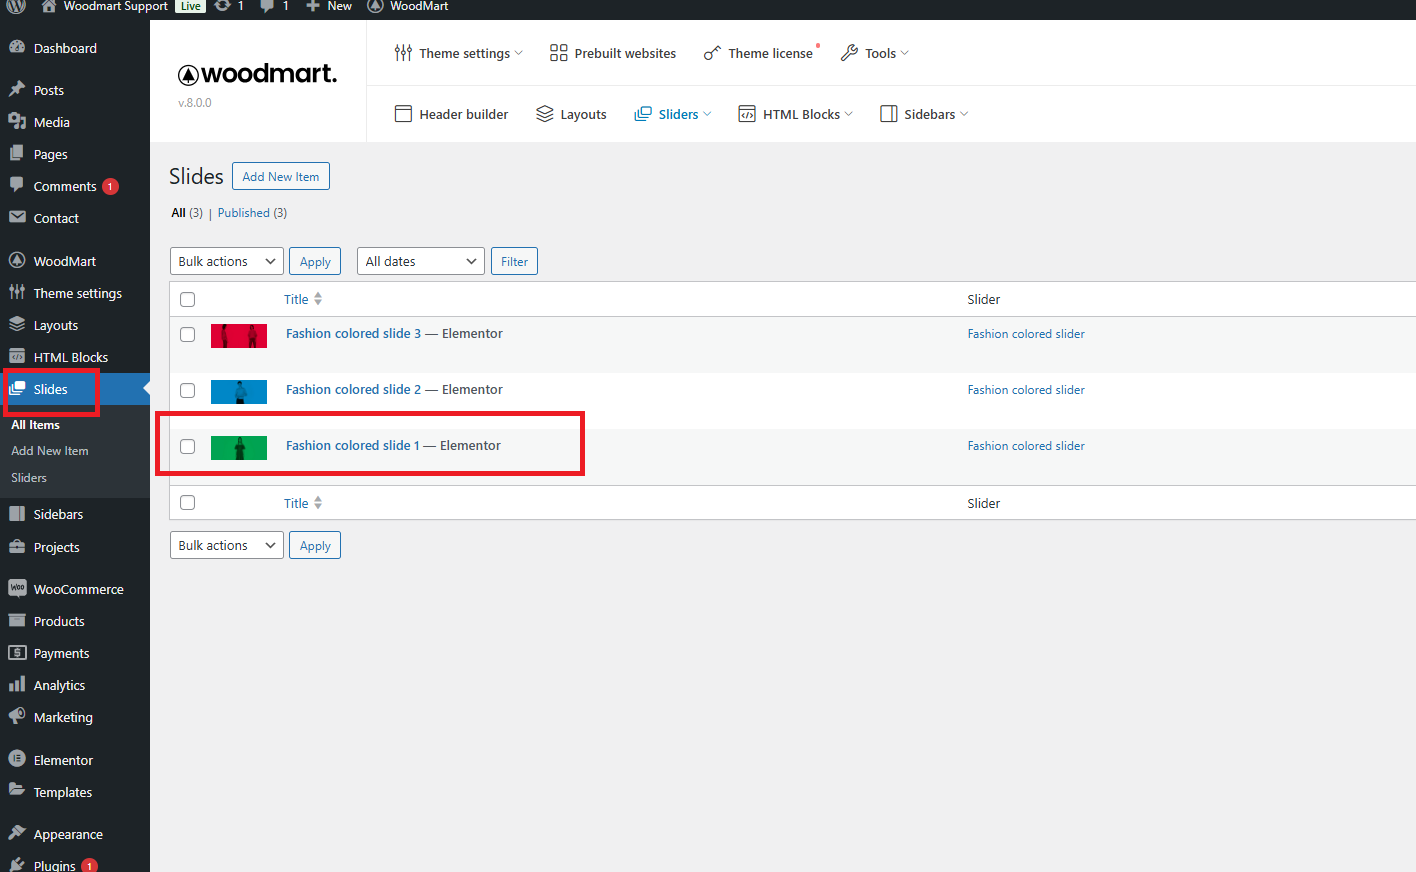Open the comments bubble icon in the admin bar
This screenshot has height=872, width=1416.
267,6
